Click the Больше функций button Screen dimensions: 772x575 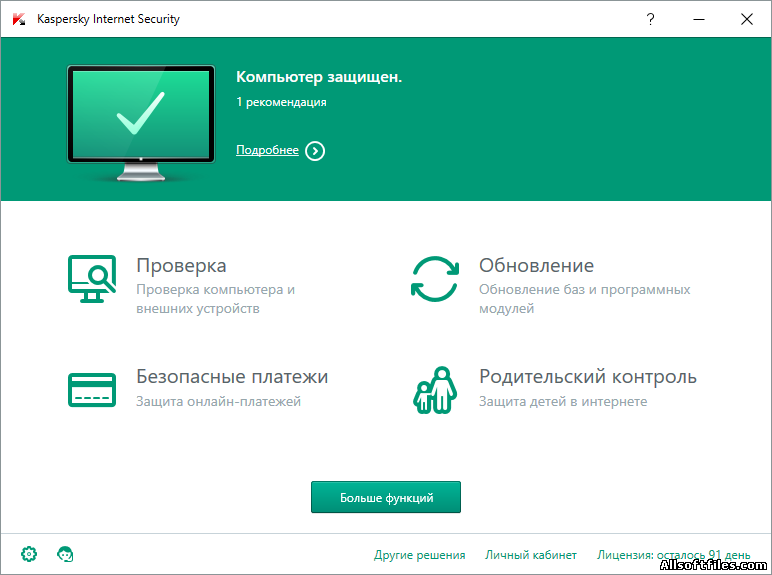(386, 497)
